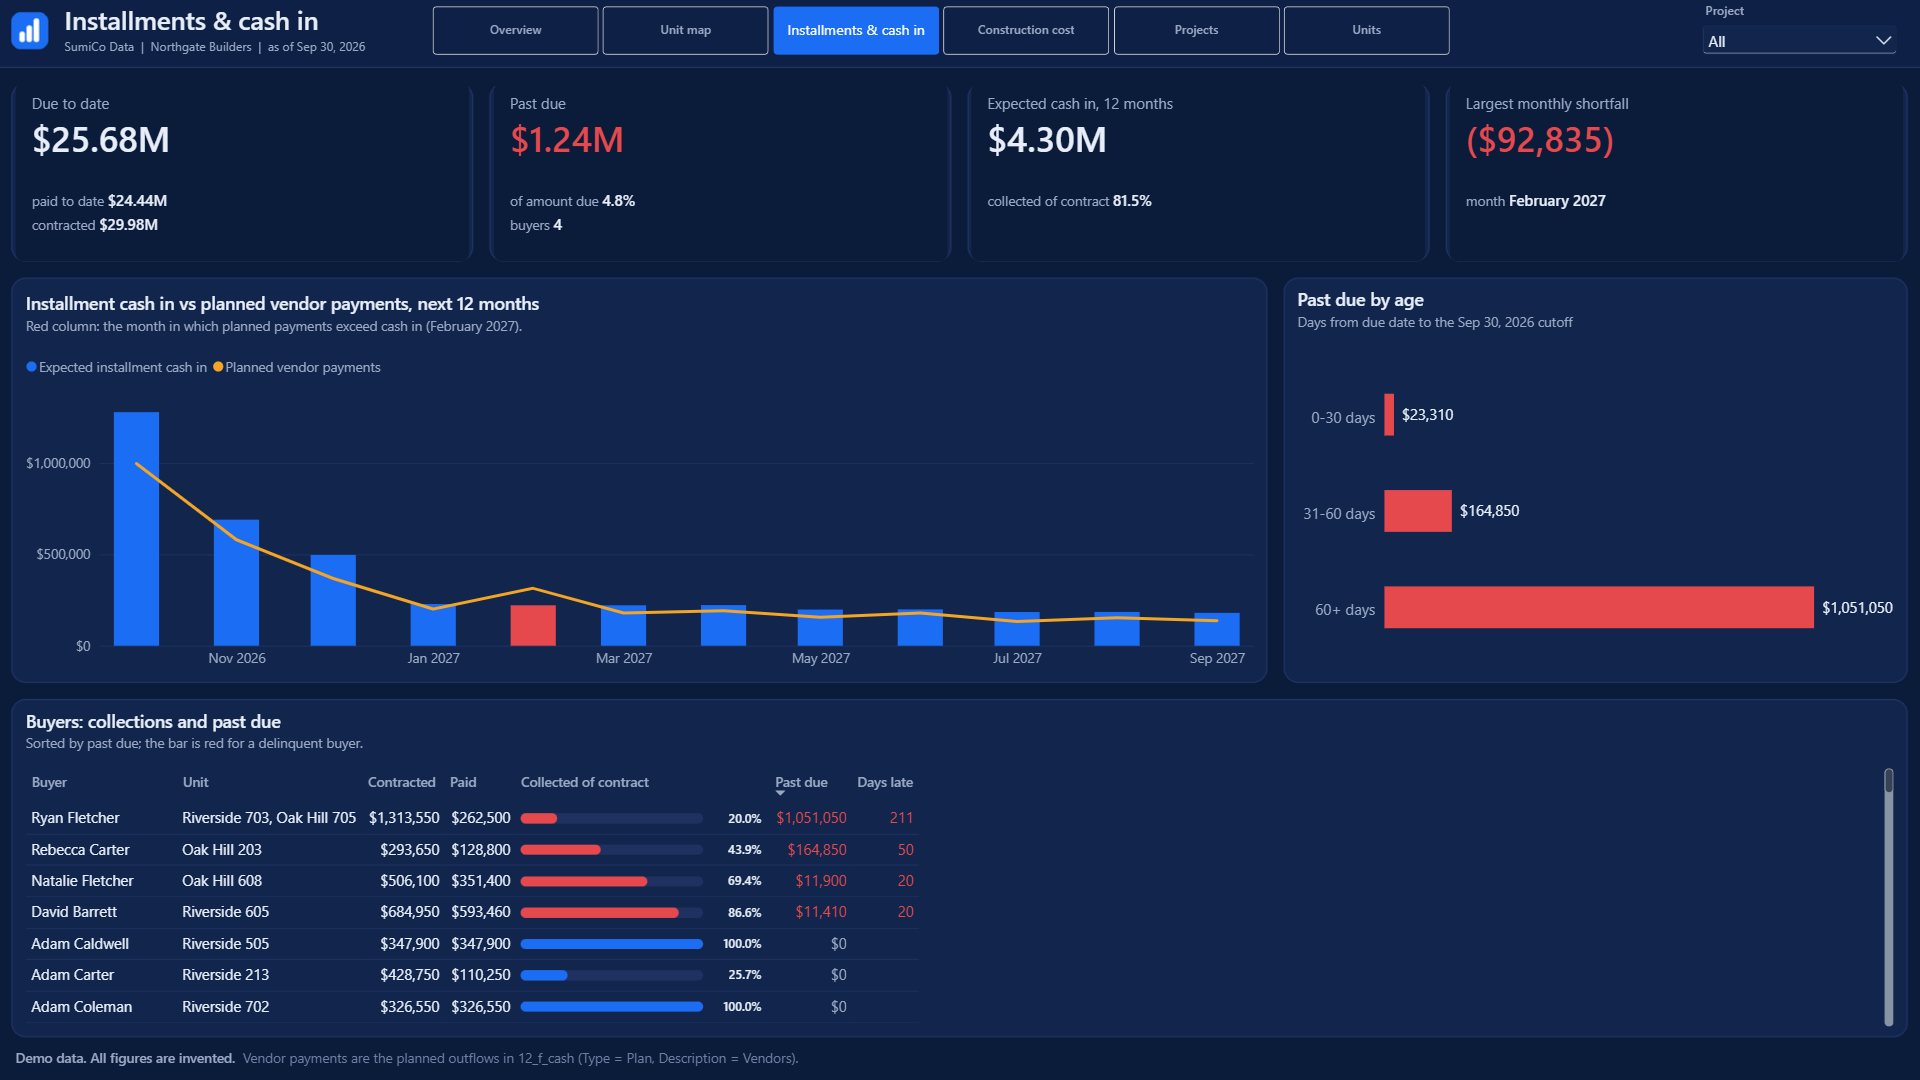Image resolution: width=1920 pixels, height=1080 pixels.
Task: Sort table by the Buyer column header
Action: click(49, 782)
